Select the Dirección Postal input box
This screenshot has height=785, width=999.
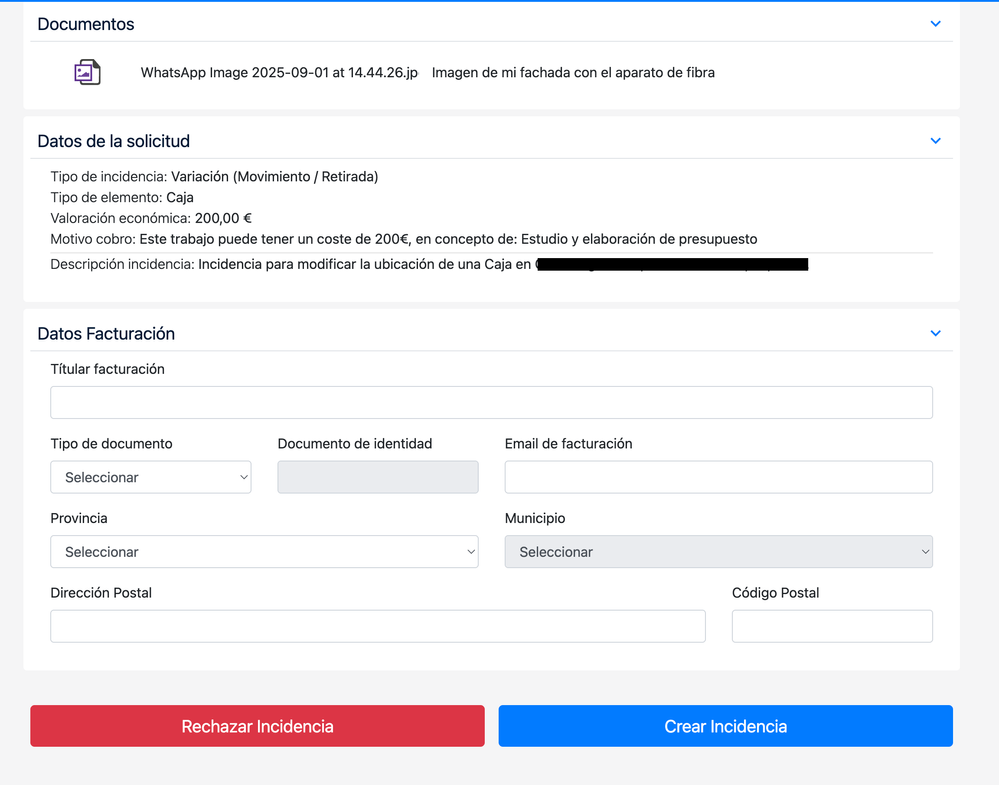coord(377,626)
